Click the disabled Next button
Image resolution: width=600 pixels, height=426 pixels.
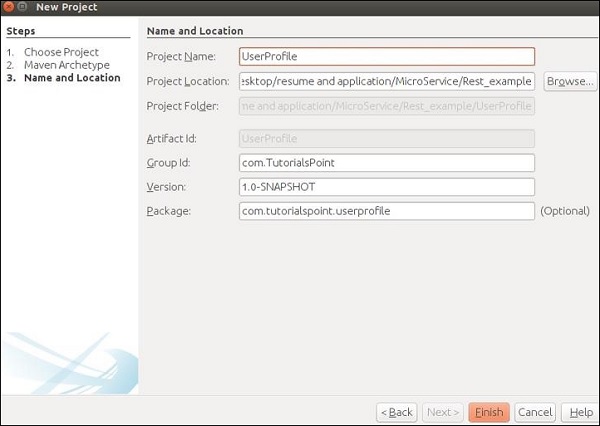click(x=443, y=412)
